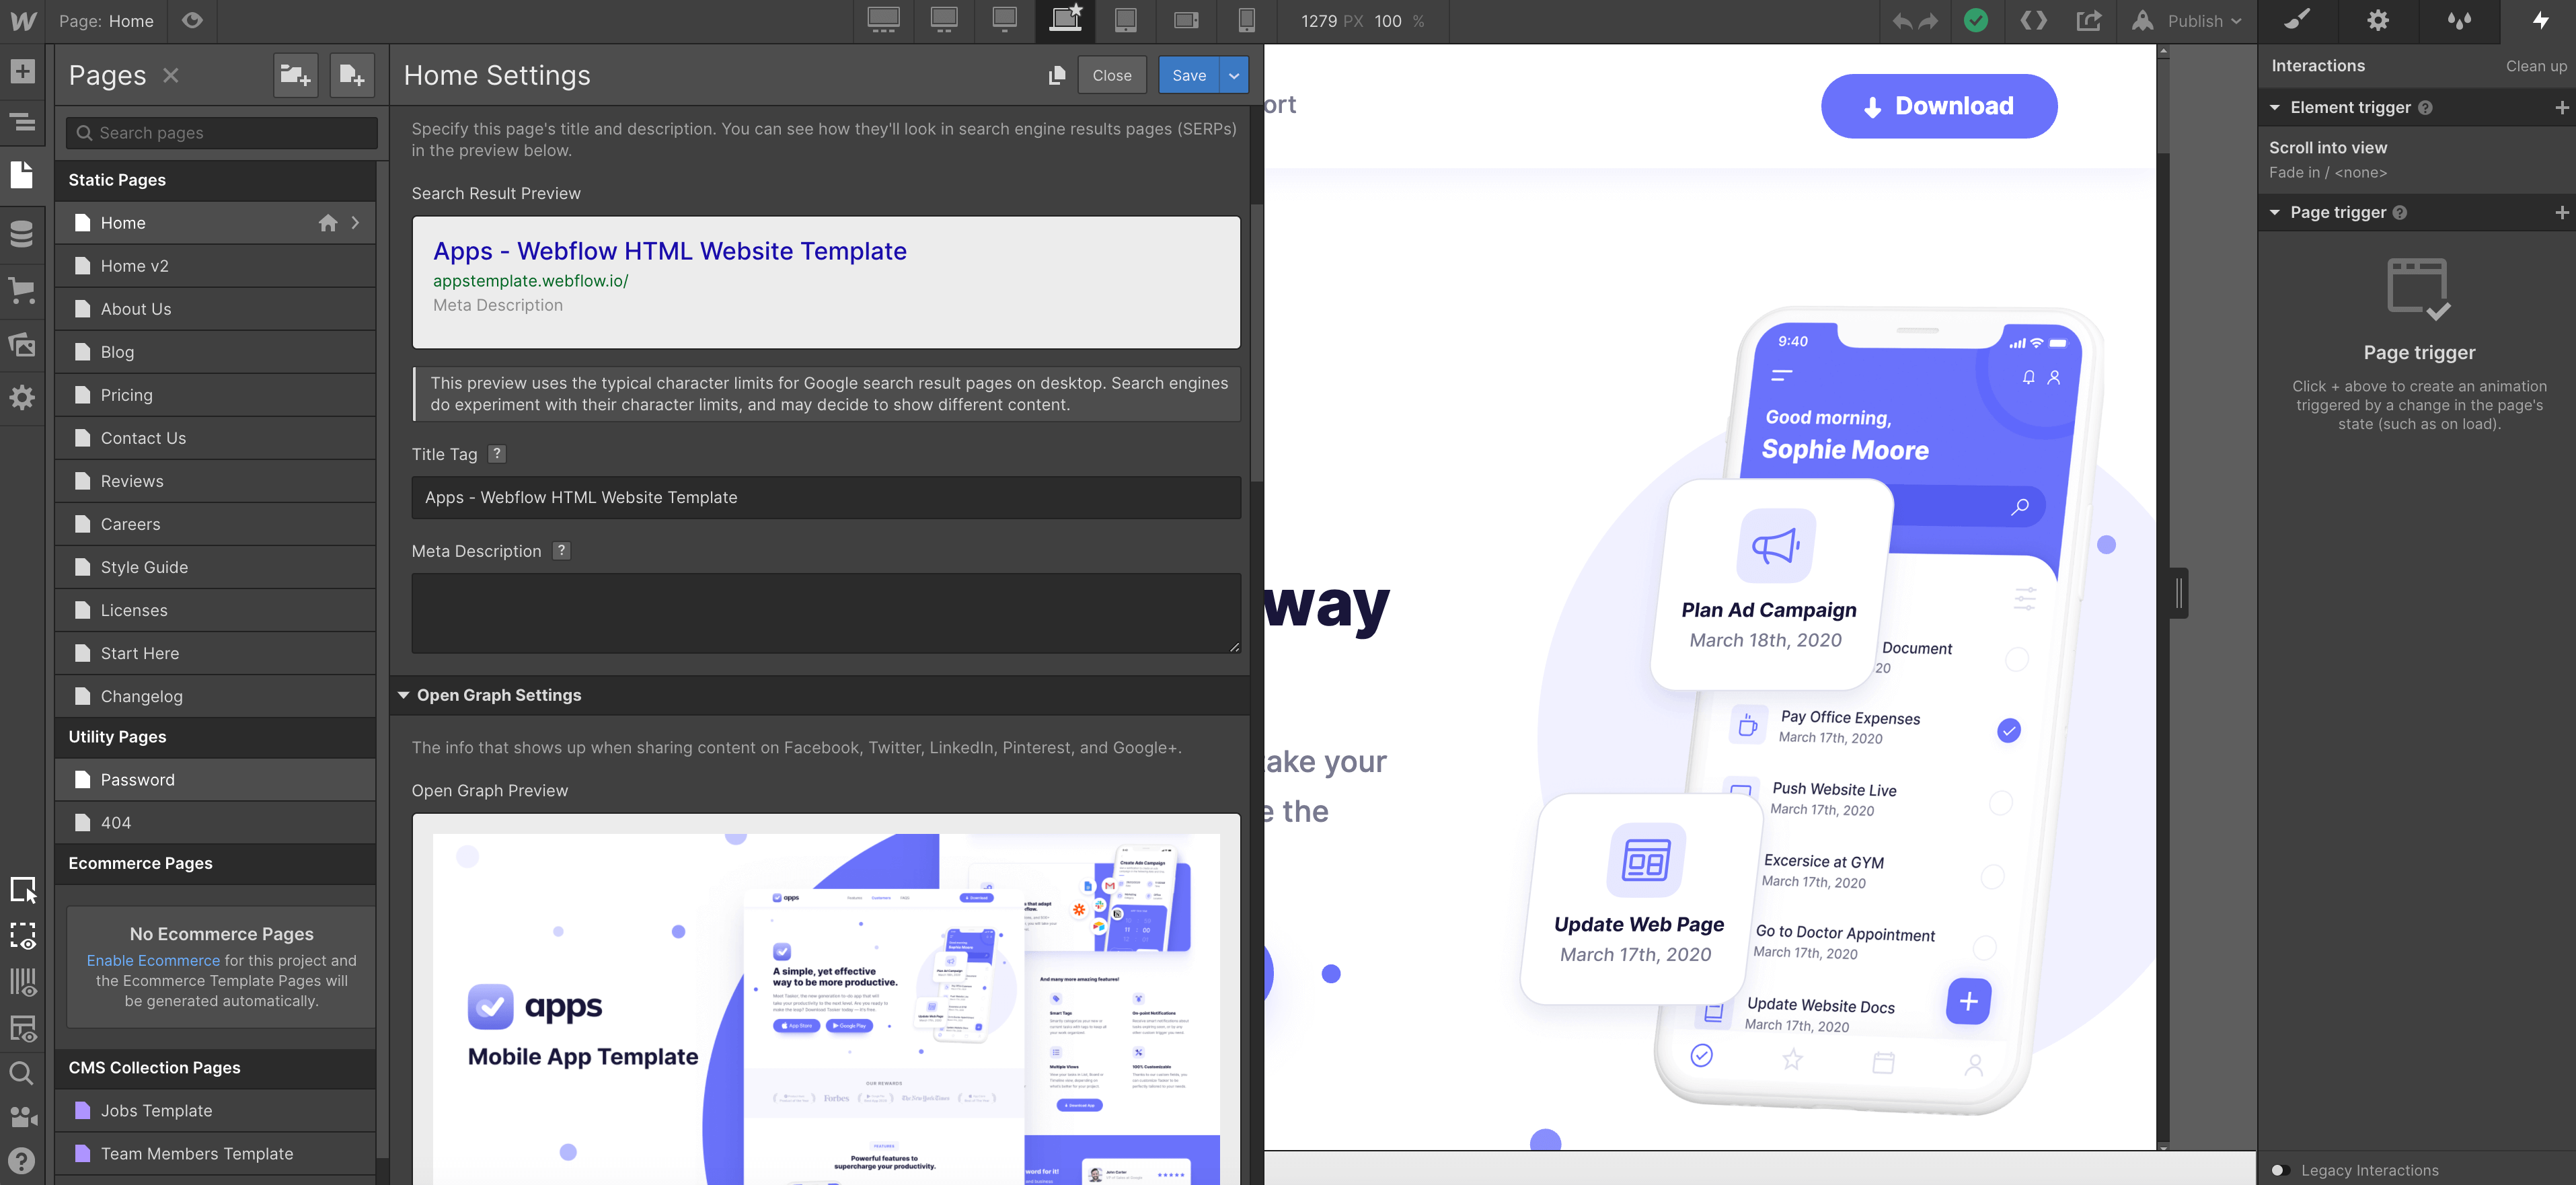The width and height of the screenshot is (2576, 1185).
Task: Mark the Pay Office Expenses task complete
Action: [x=2010, y=730]
